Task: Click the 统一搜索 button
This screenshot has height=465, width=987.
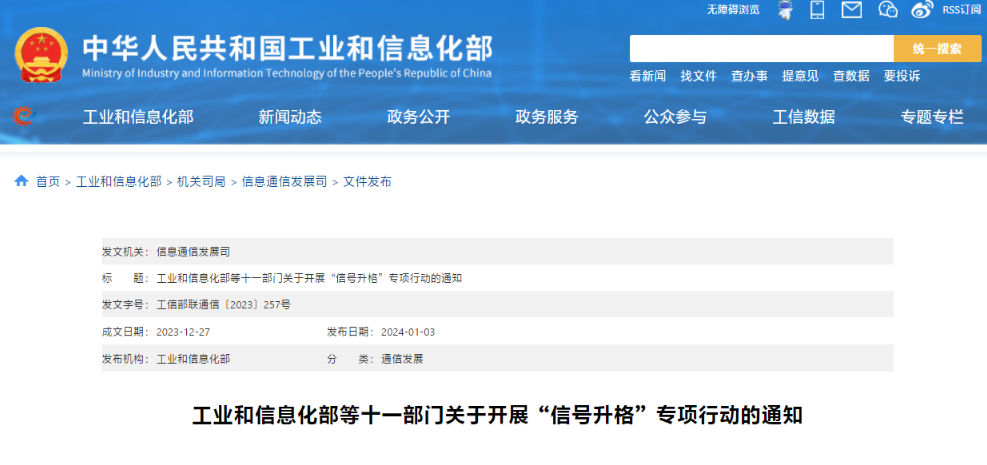Action: click(x=937, y=48)
